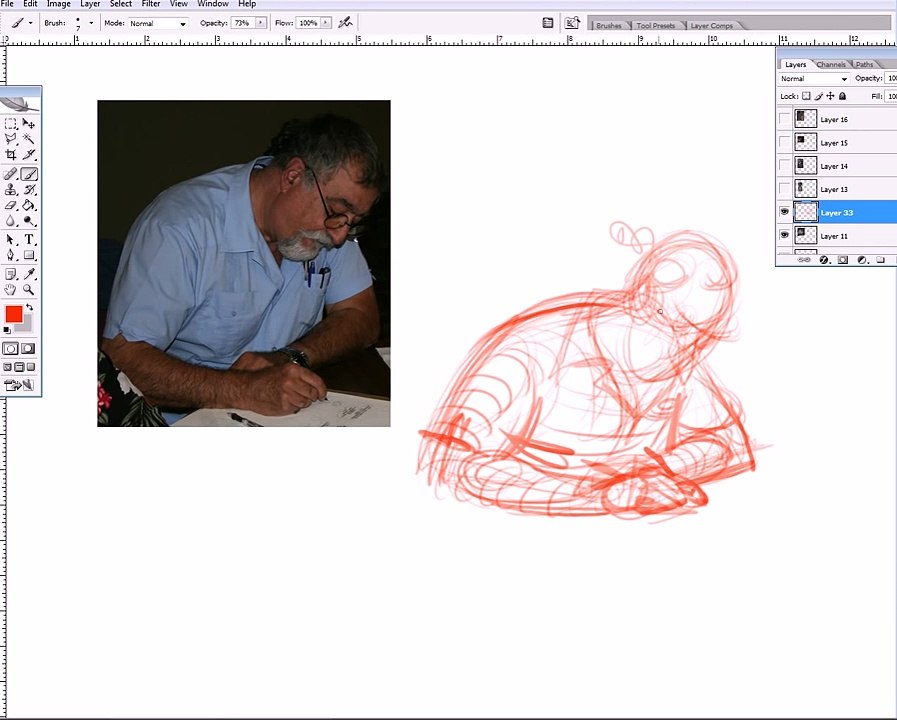The image size is (897, 720).
Task: Open the Tool Presets tab
Action: pos(656,26)
